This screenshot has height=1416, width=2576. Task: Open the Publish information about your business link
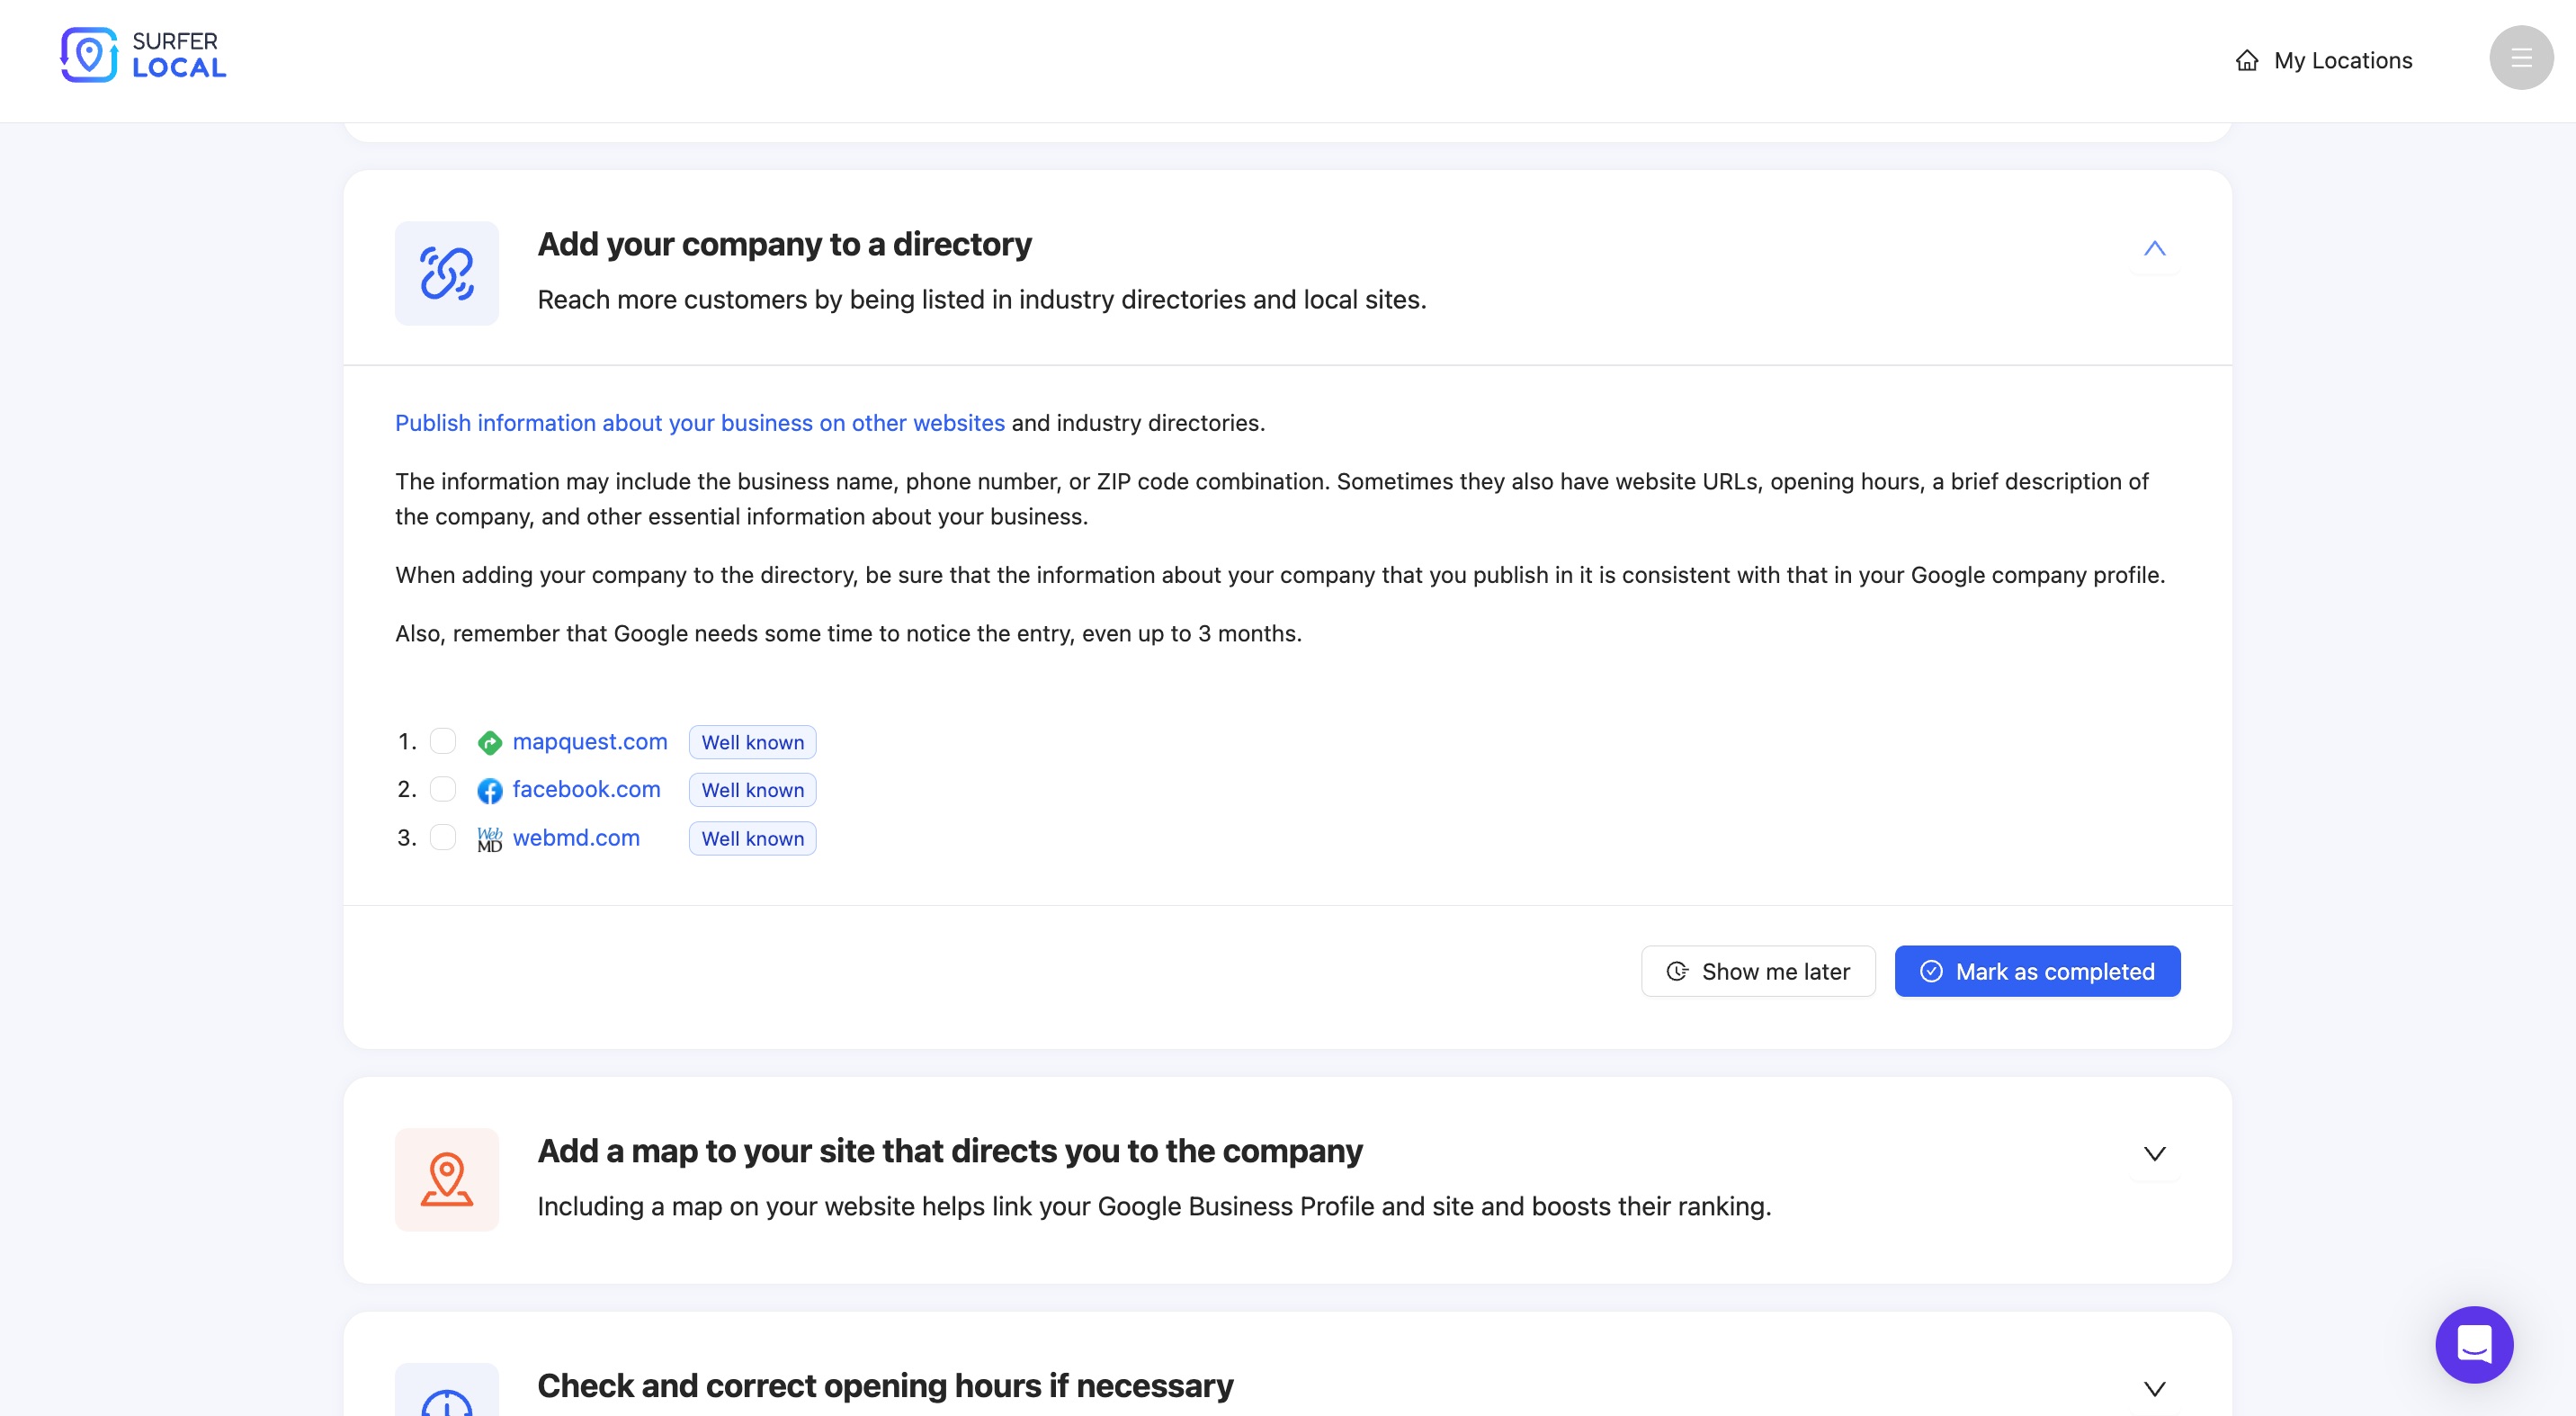coord(699,423)
